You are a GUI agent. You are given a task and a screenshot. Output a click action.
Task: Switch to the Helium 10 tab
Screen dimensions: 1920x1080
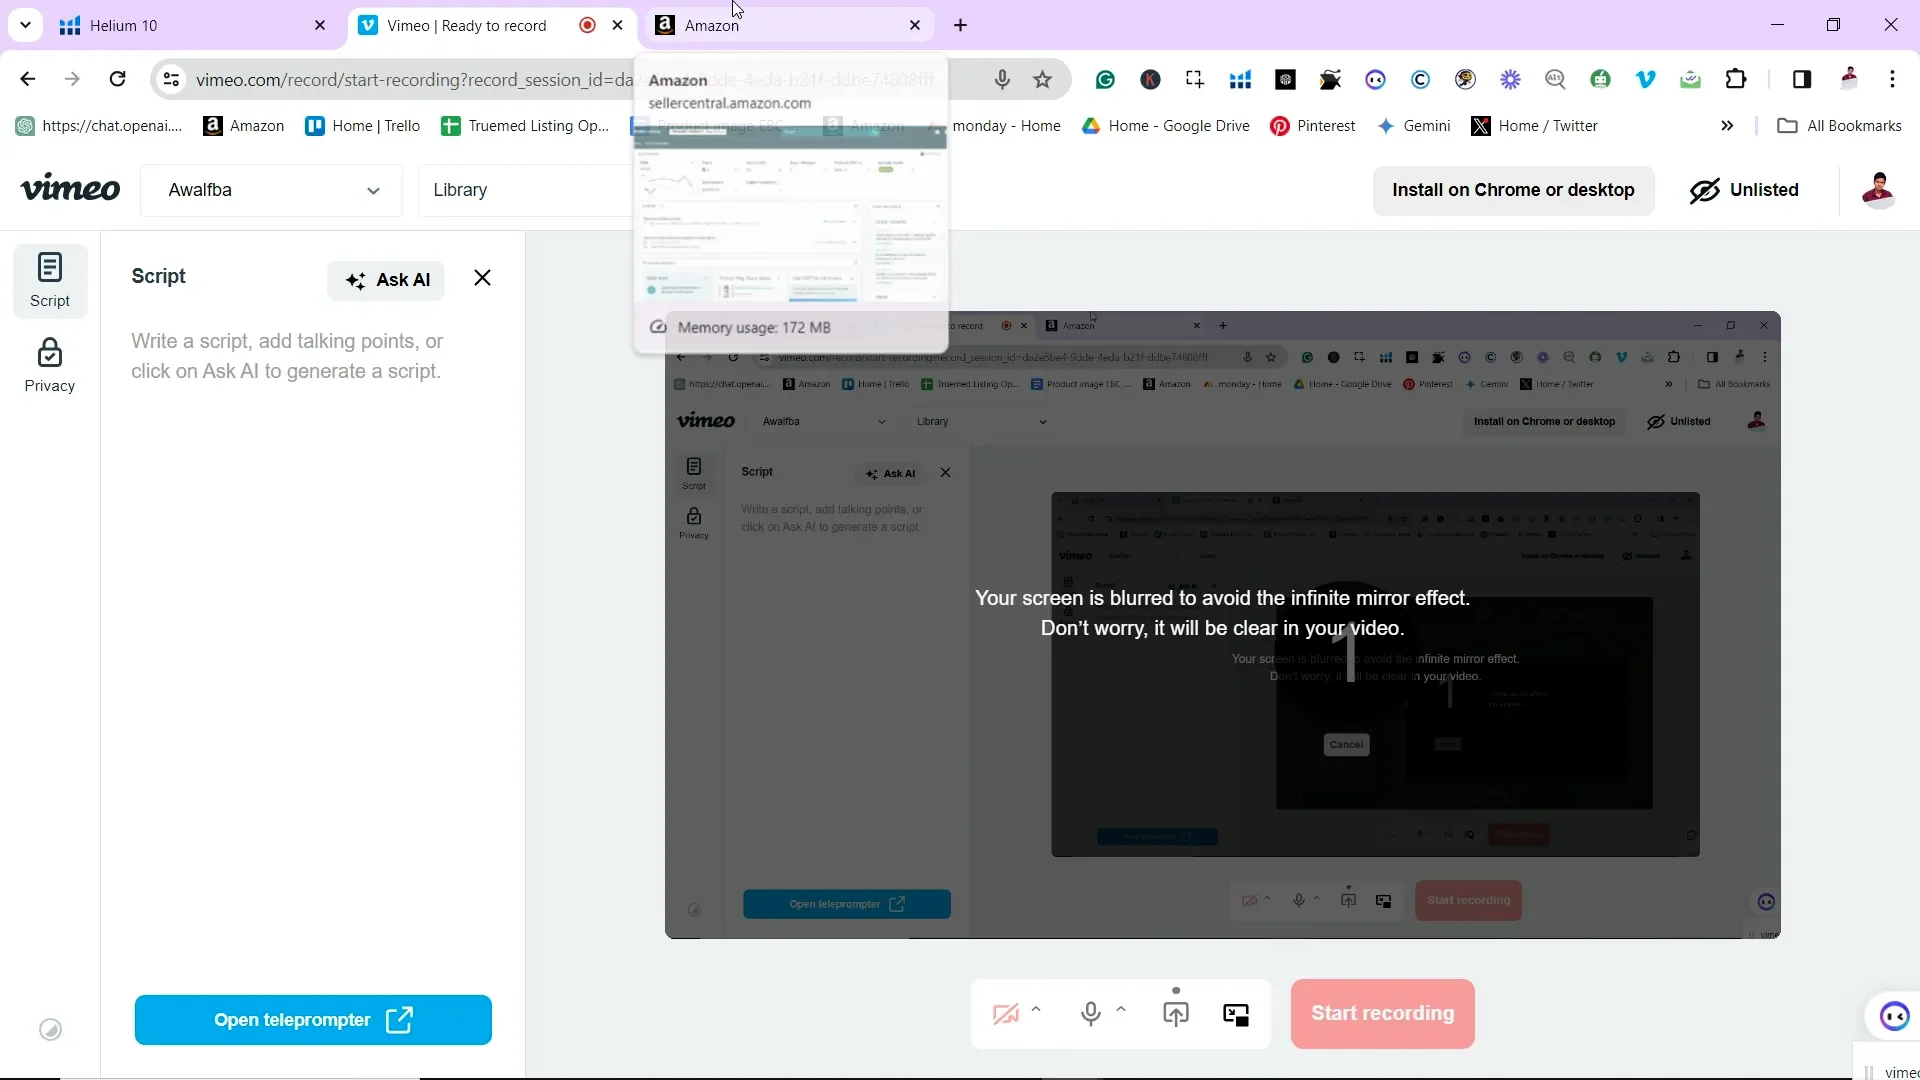coord(193,26)
